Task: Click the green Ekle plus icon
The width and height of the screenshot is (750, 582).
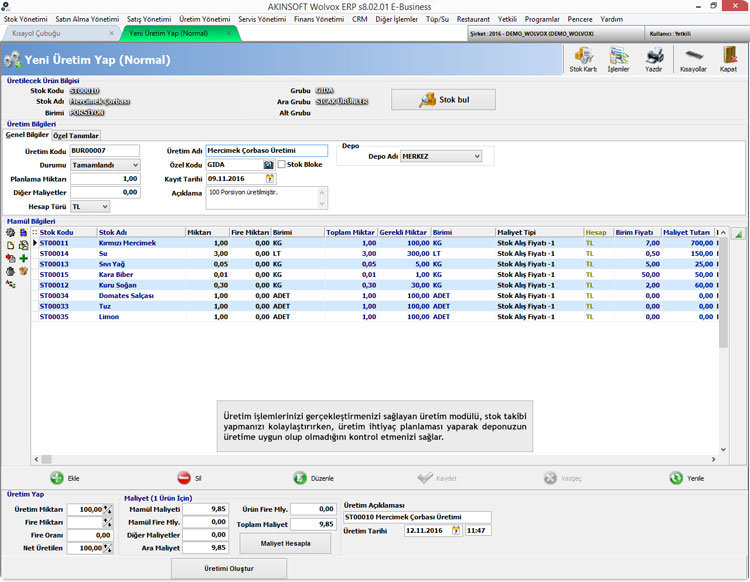Action: [x=57, y=478]
